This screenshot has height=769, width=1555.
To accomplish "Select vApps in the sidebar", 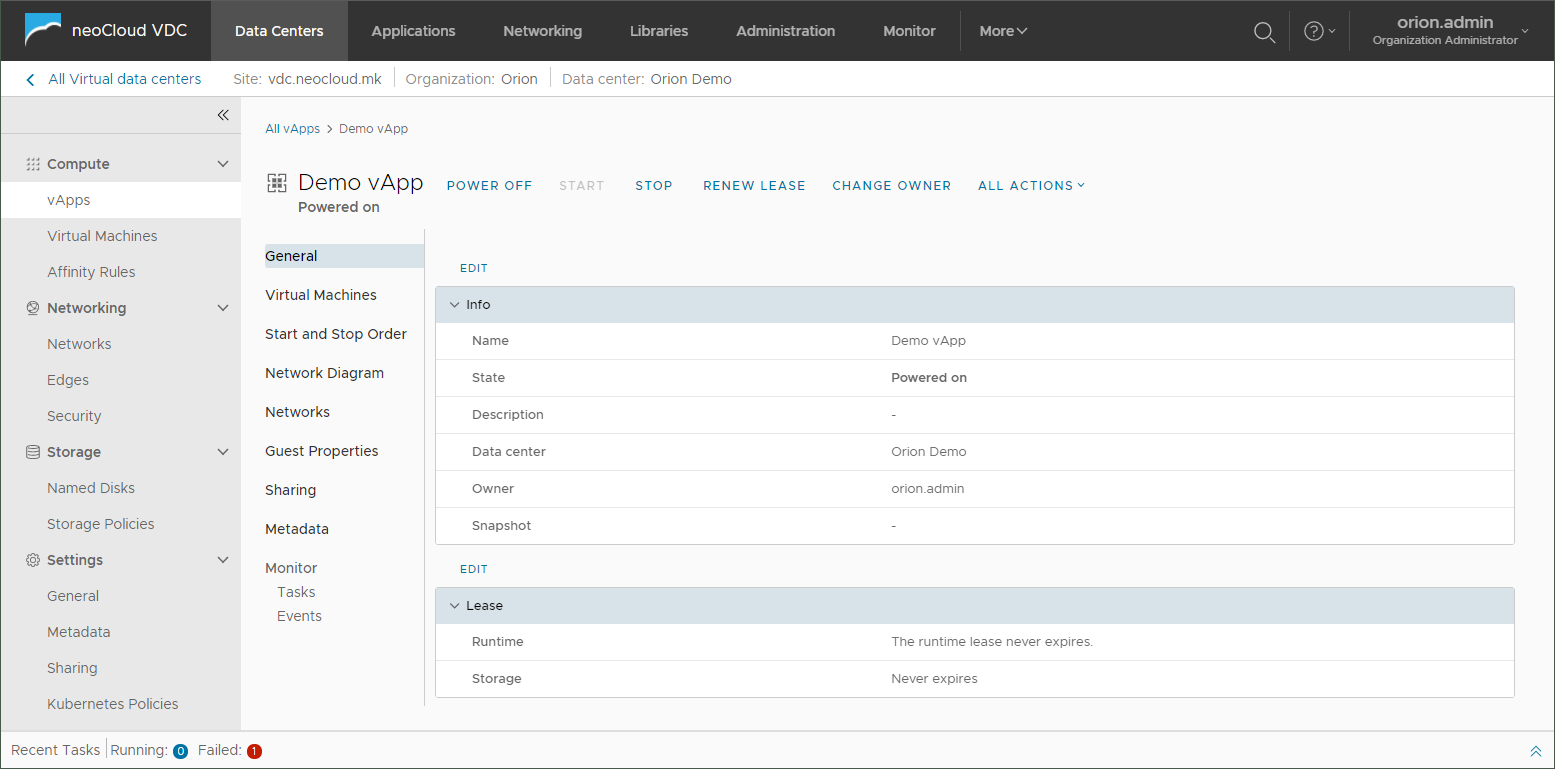I will click(x=121, y=200).
